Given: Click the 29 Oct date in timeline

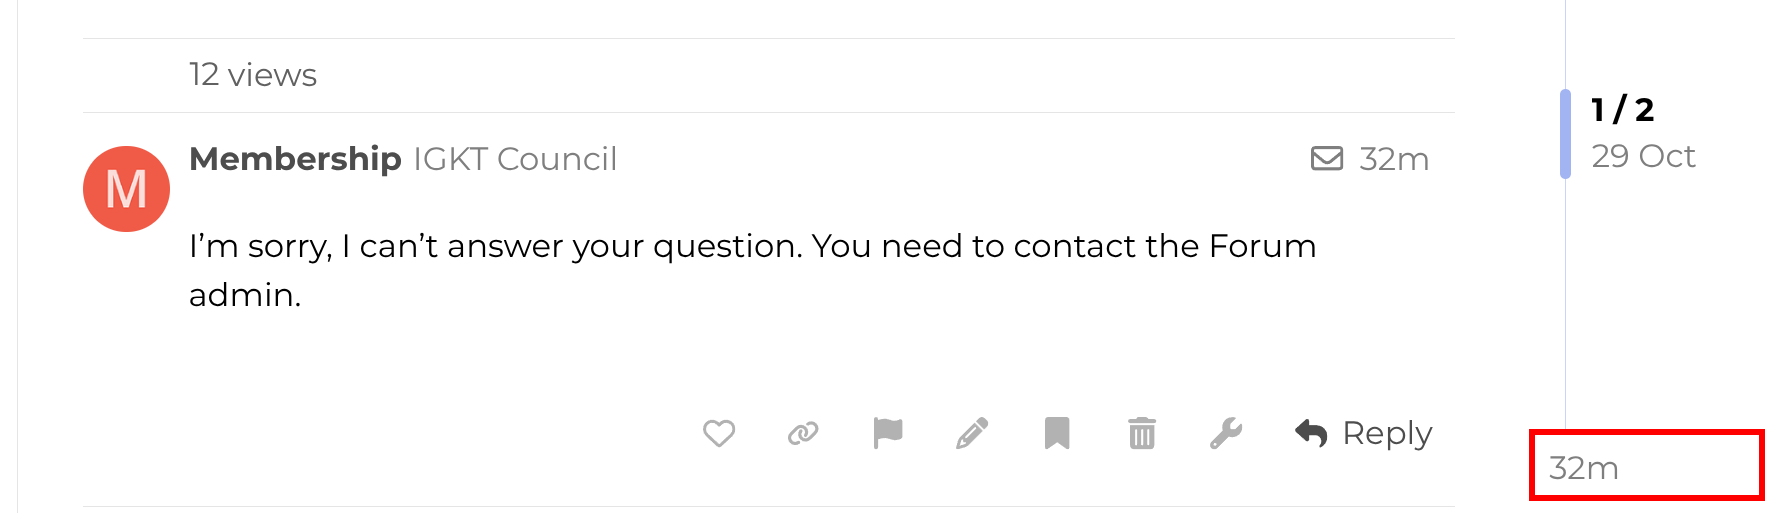Looking at the screenshot, I should click(x=1643, y=156).
